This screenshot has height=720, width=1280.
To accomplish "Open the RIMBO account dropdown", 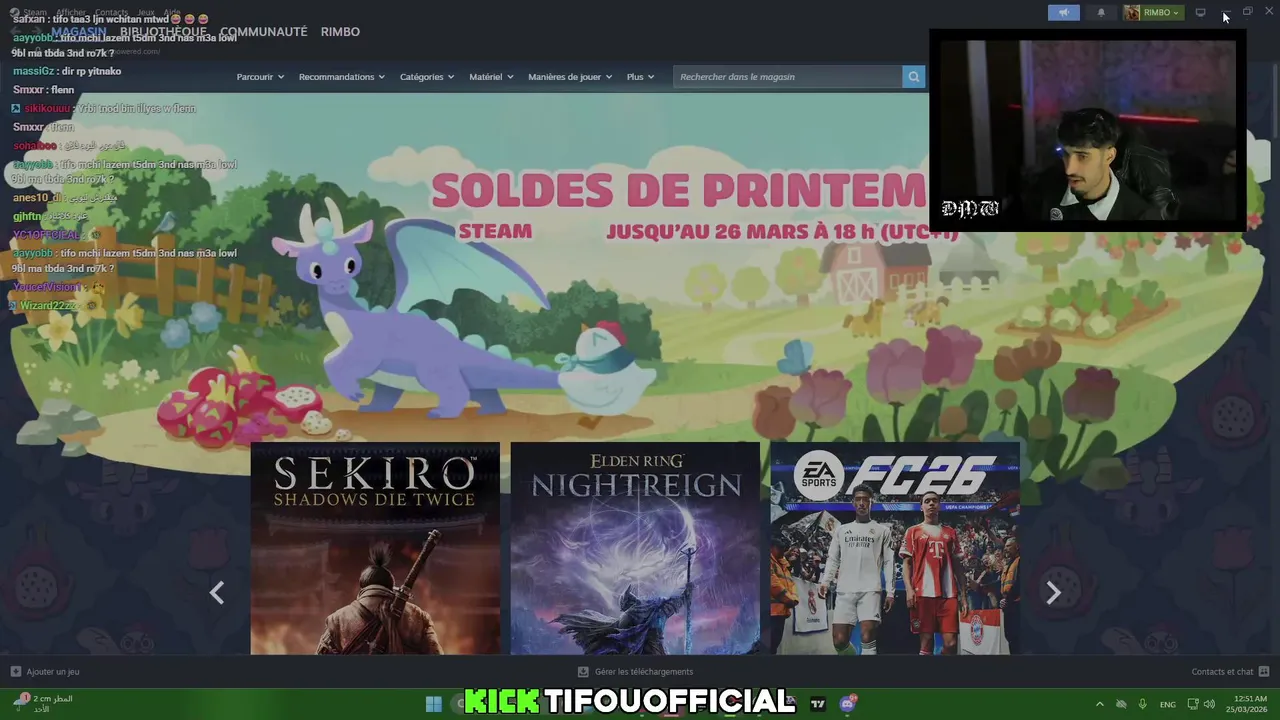I will (x=1161, y=13).
